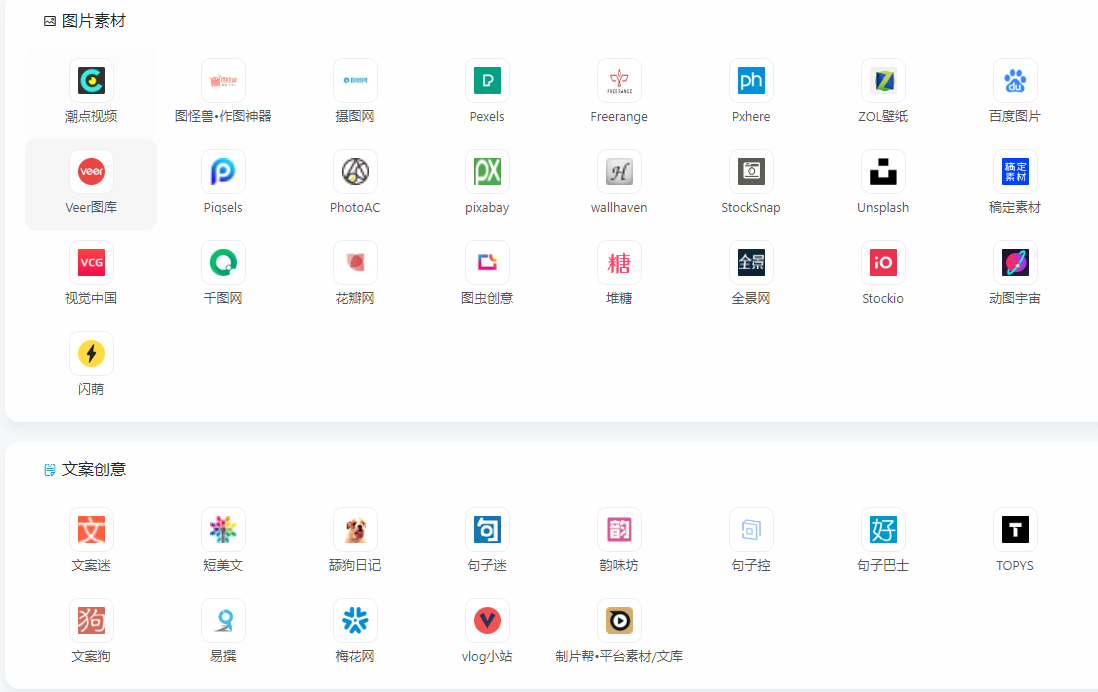Open the 舔狗日记 dog icon

click(x=355, y=530)
